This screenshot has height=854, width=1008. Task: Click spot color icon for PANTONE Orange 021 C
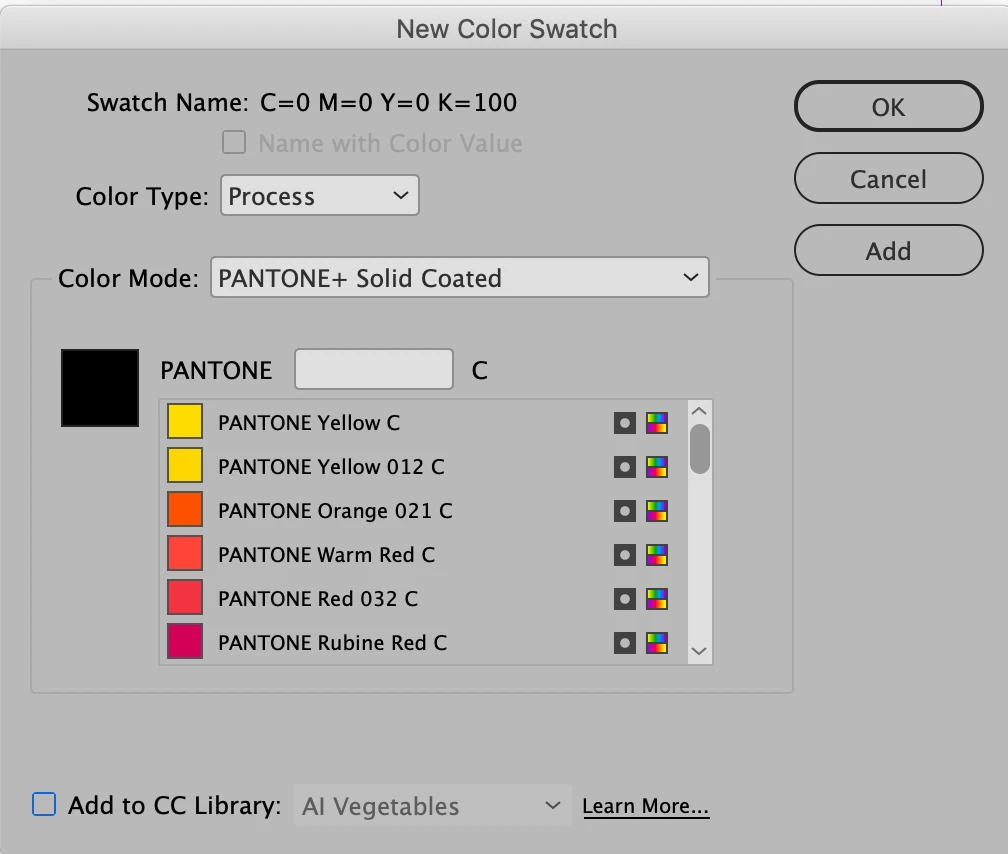point(625,511)
